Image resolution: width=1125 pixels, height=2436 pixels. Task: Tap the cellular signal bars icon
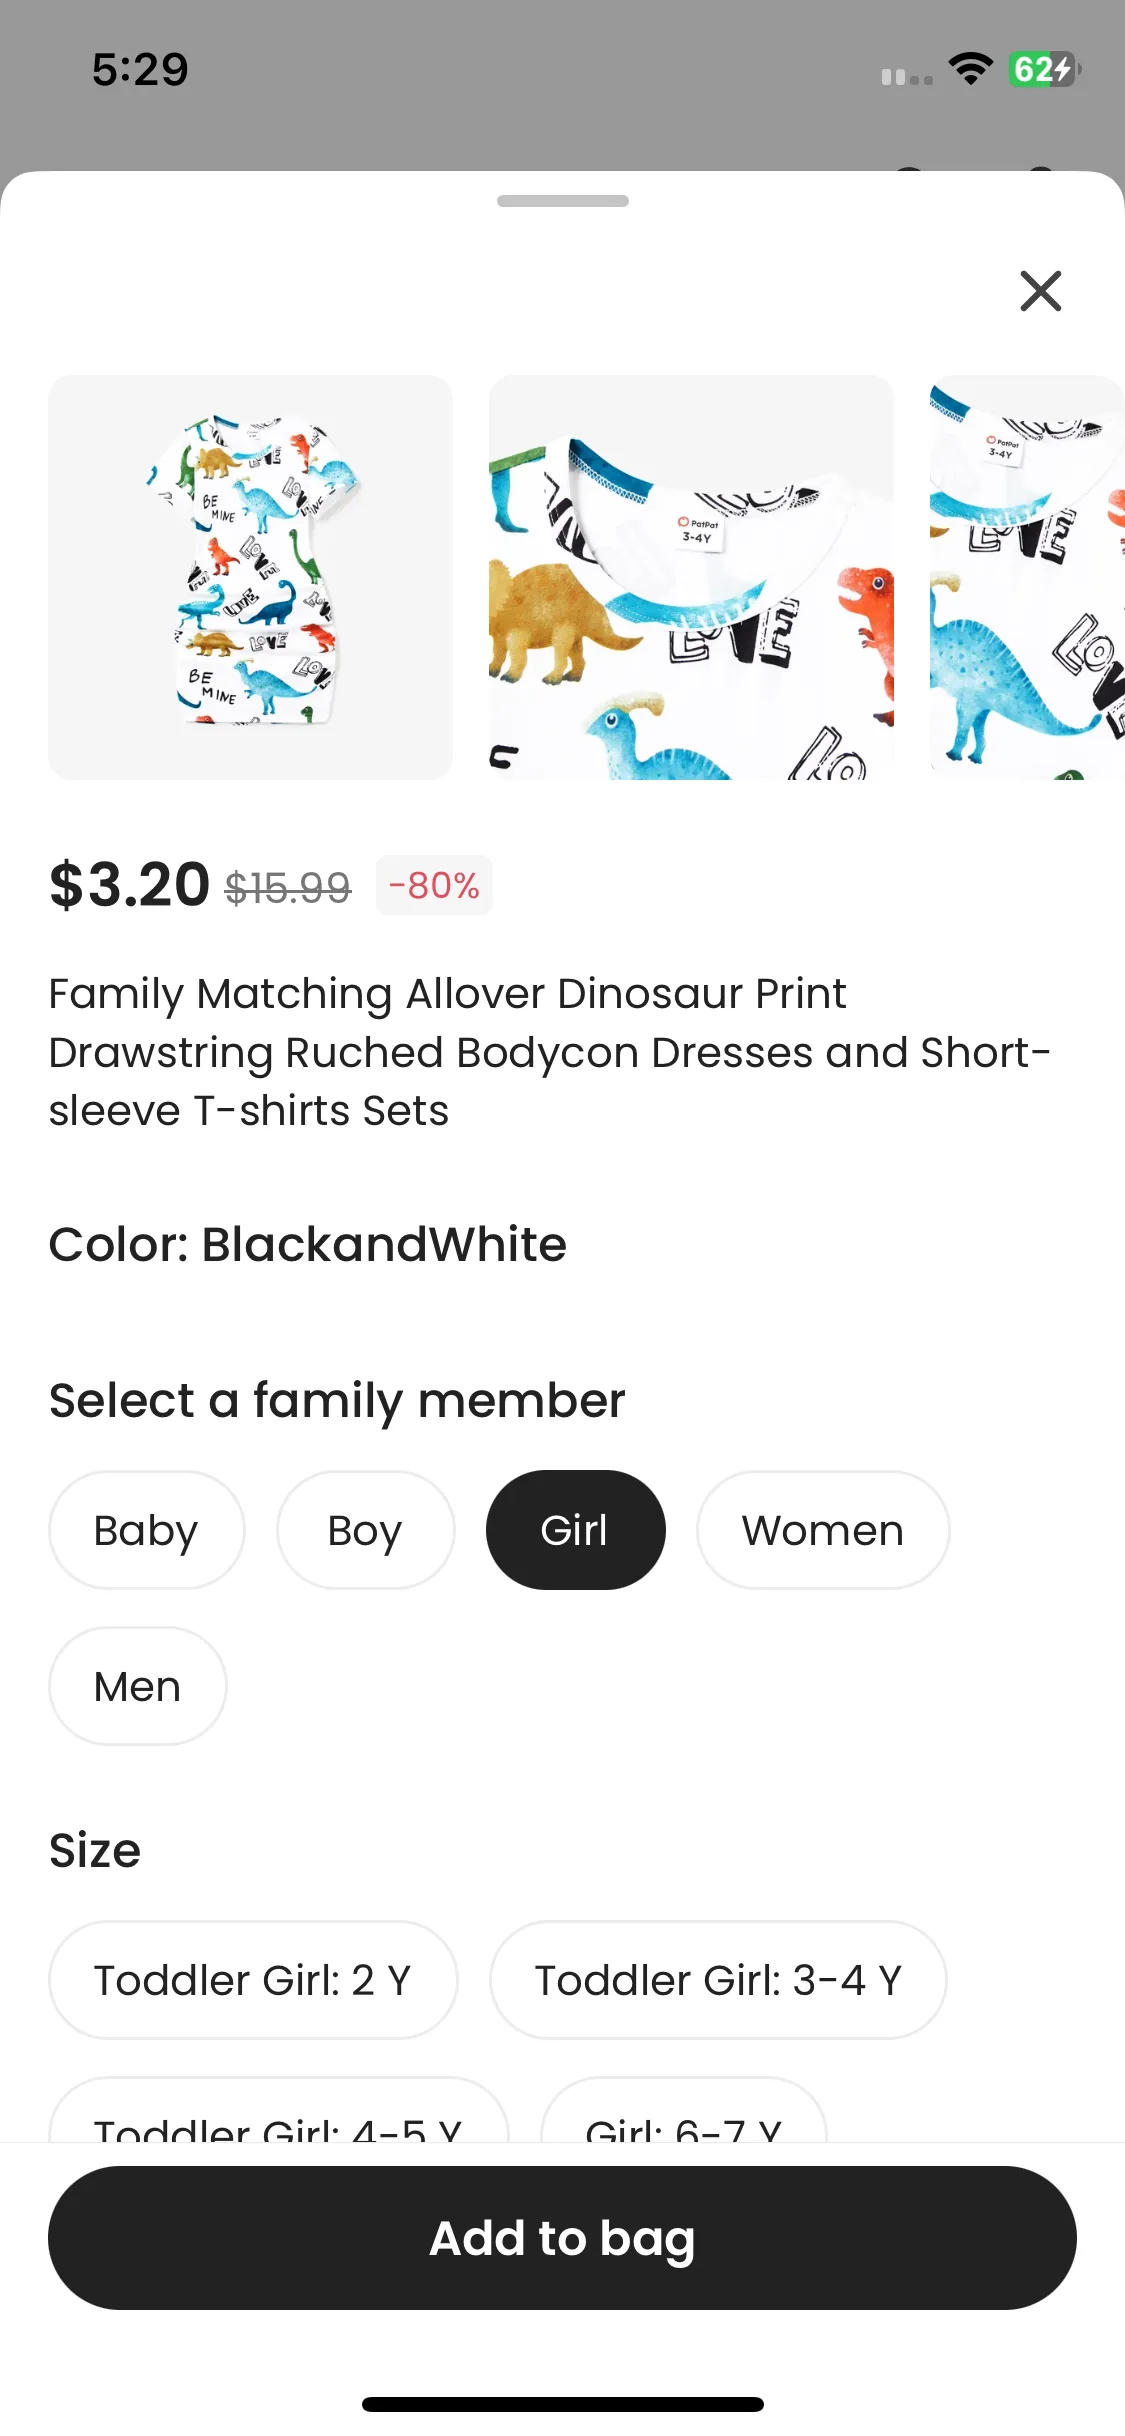(906, 76)
